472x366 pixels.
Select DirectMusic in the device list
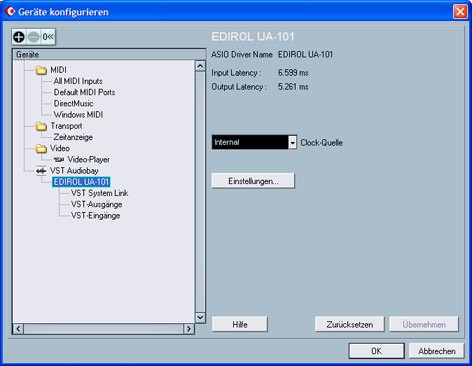tap(73, 103)
